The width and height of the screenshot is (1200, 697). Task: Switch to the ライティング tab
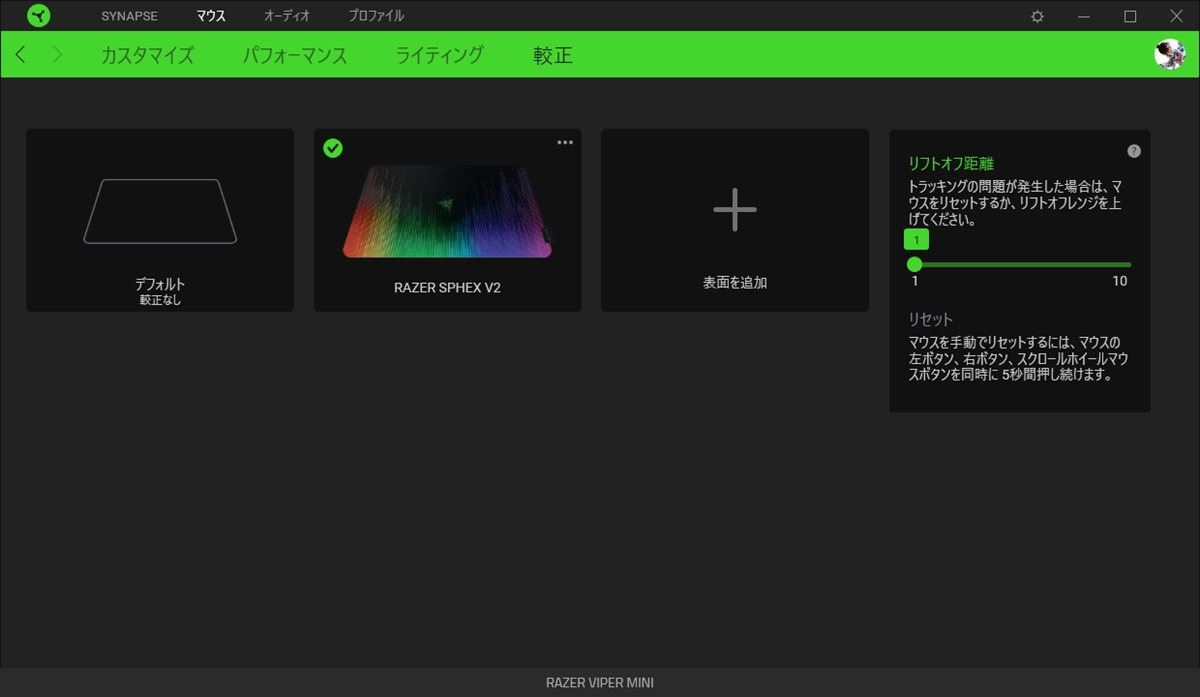(440, 55)
